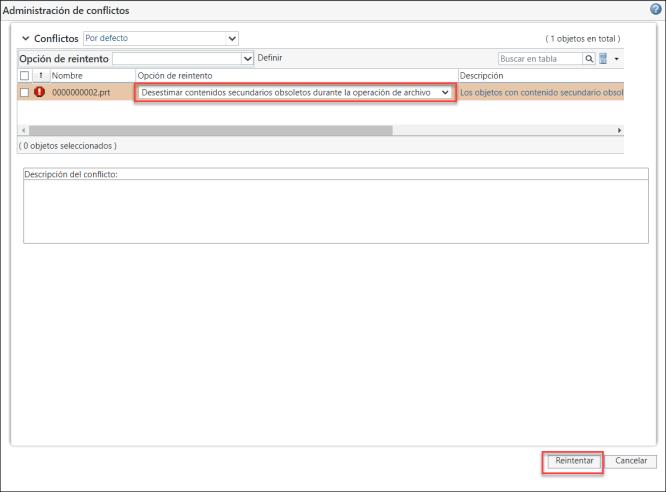Click the Opción de reintento column header
Screen dimensions: 666x492
[175, 76]
